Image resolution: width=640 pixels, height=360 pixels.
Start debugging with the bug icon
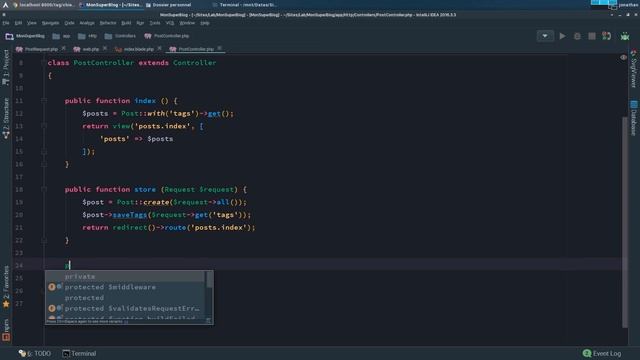[x=577, y=36]
